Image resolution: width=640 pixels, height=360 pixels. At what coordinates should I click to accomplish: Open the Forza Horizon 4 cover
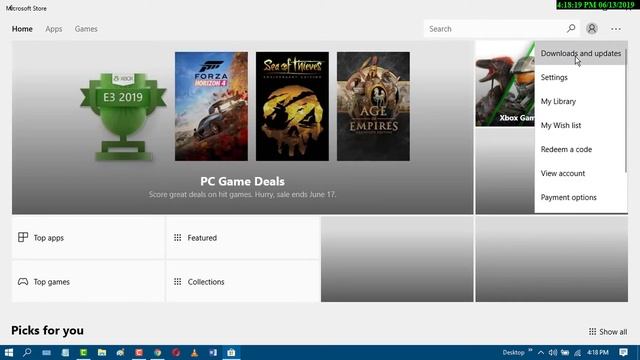pyautogui.click(x=211, y=106)
